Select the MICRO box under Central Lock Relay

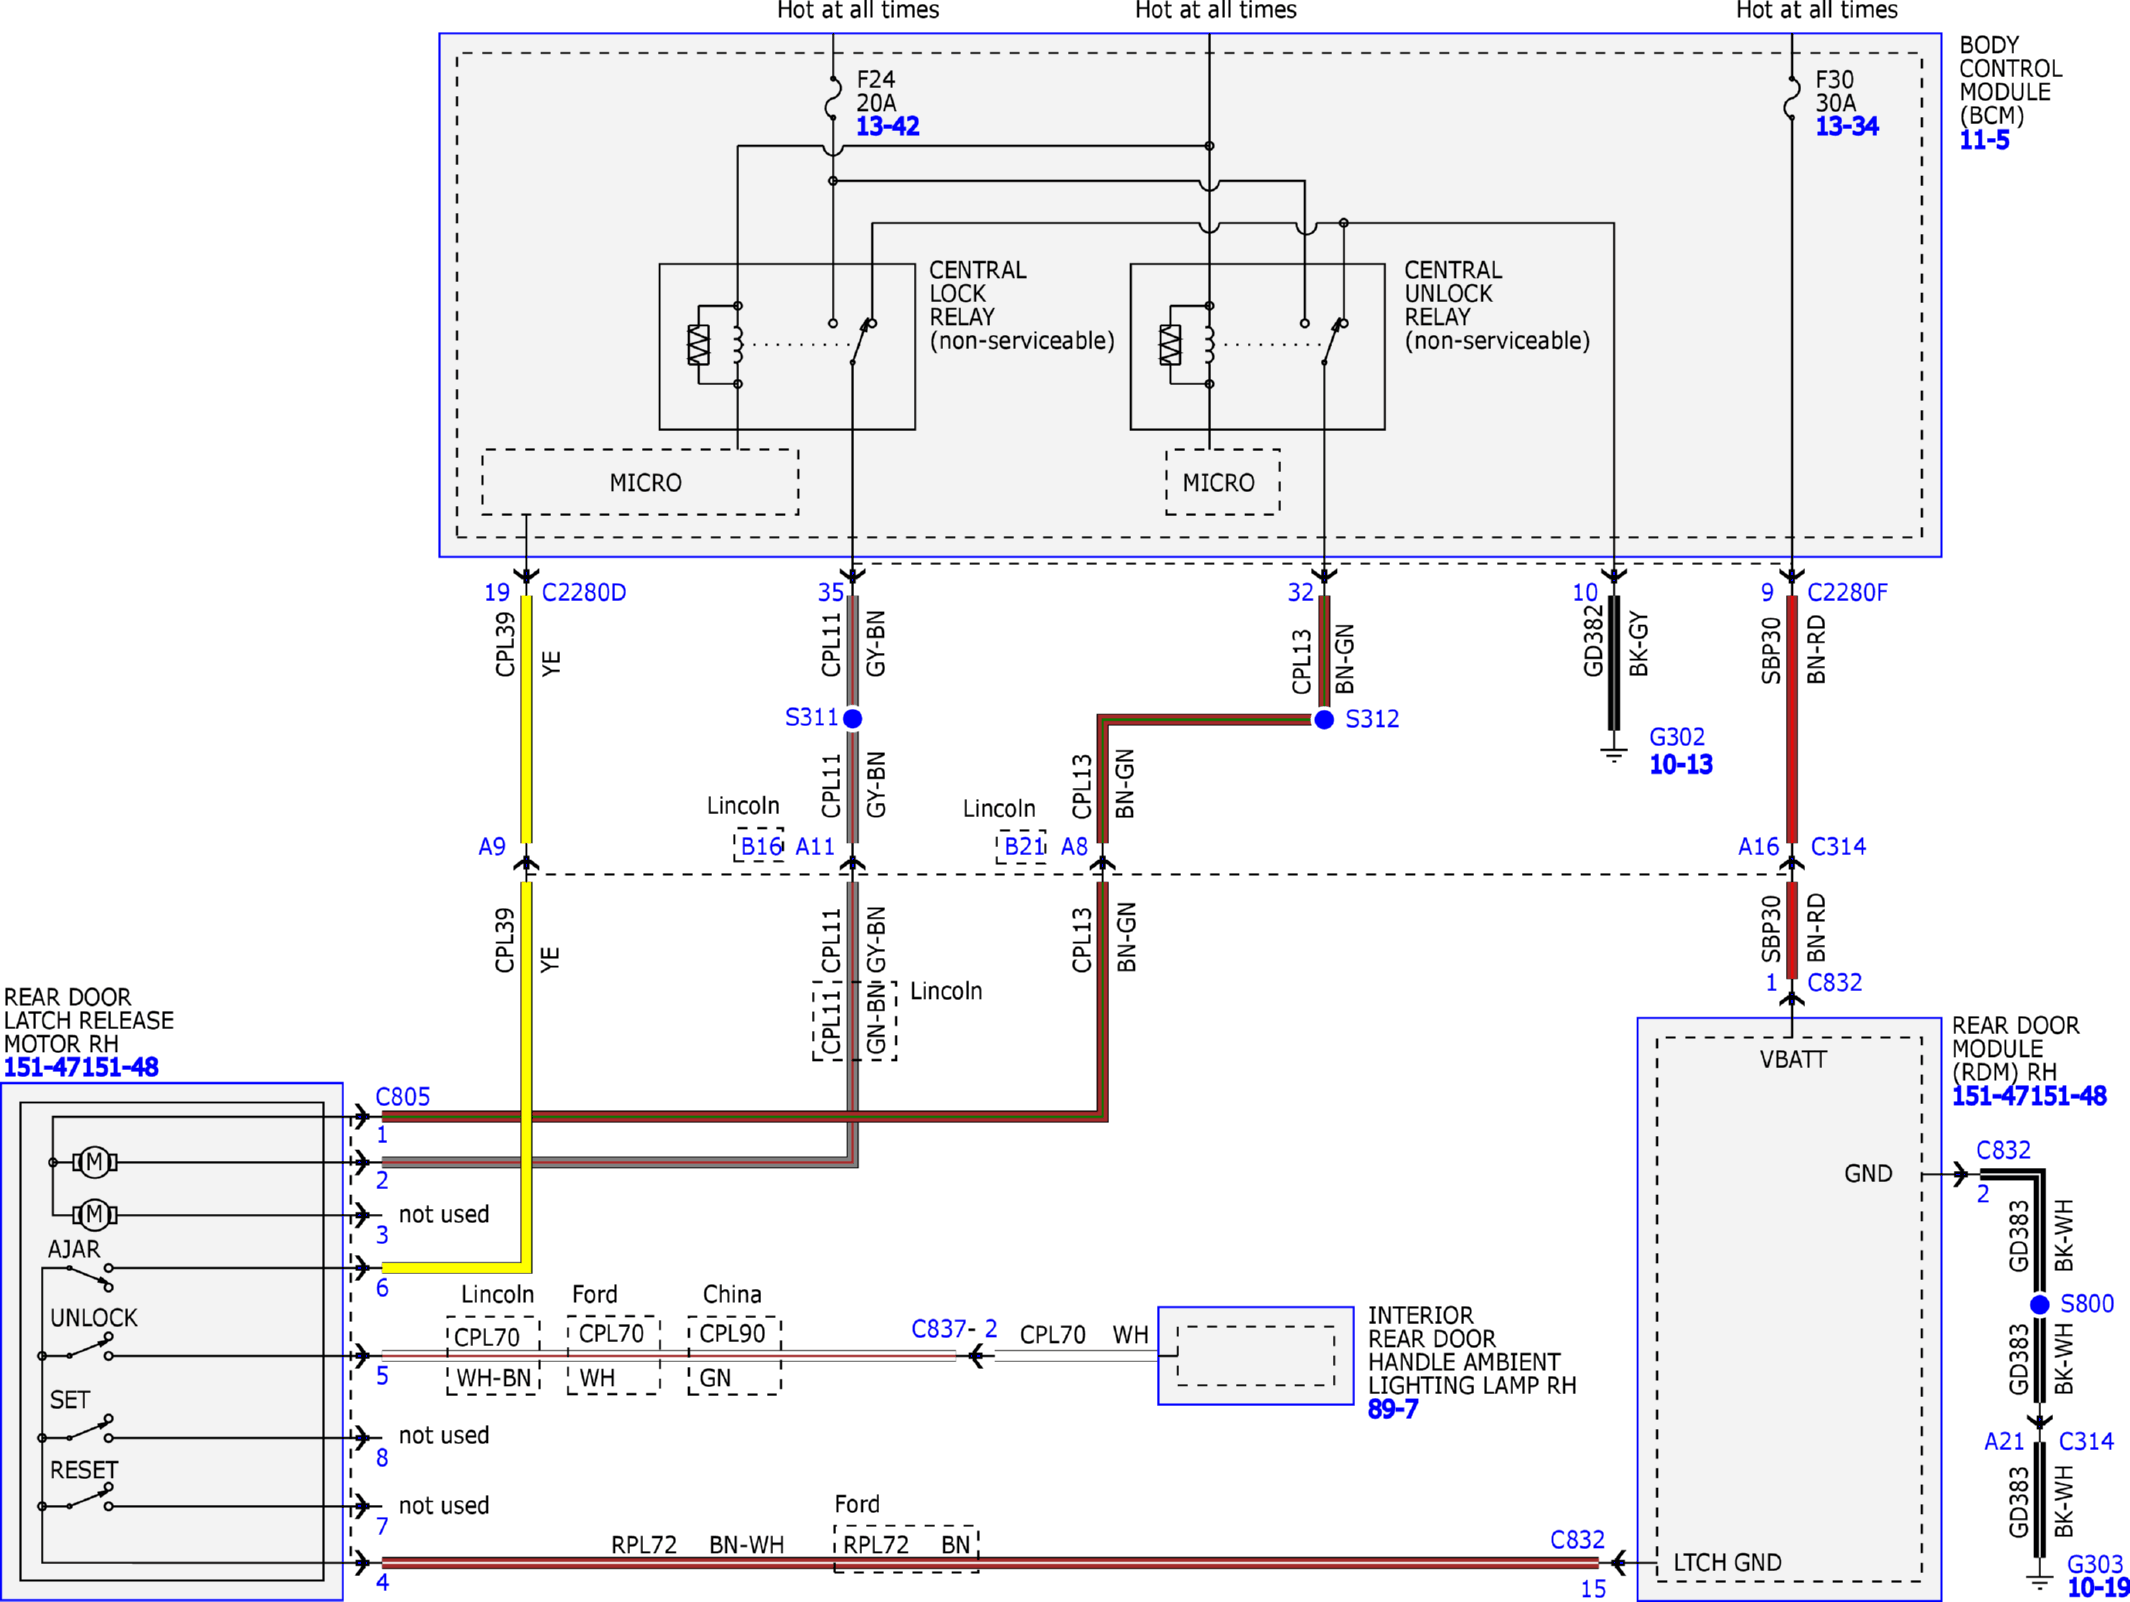pos(640,482)
